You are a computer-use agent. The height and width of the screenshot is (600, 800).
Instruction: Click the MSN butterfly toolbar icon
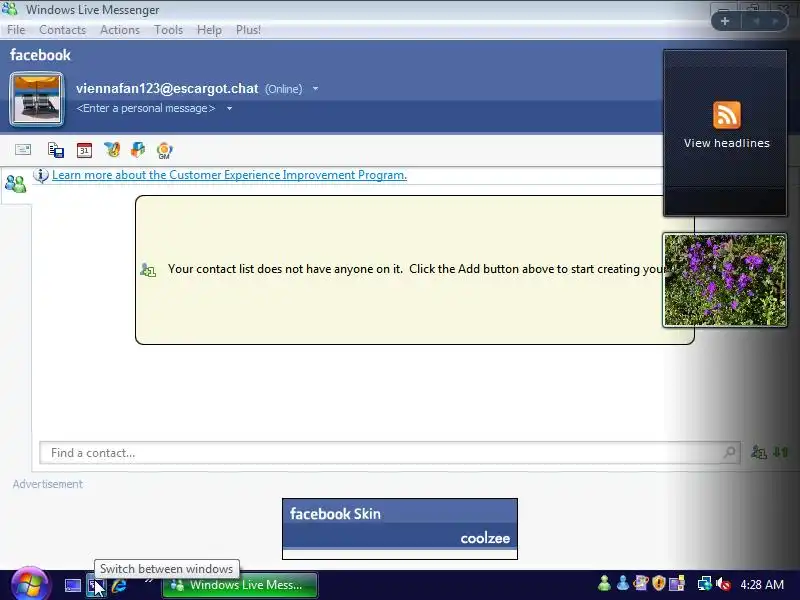(x=112, y=149)
